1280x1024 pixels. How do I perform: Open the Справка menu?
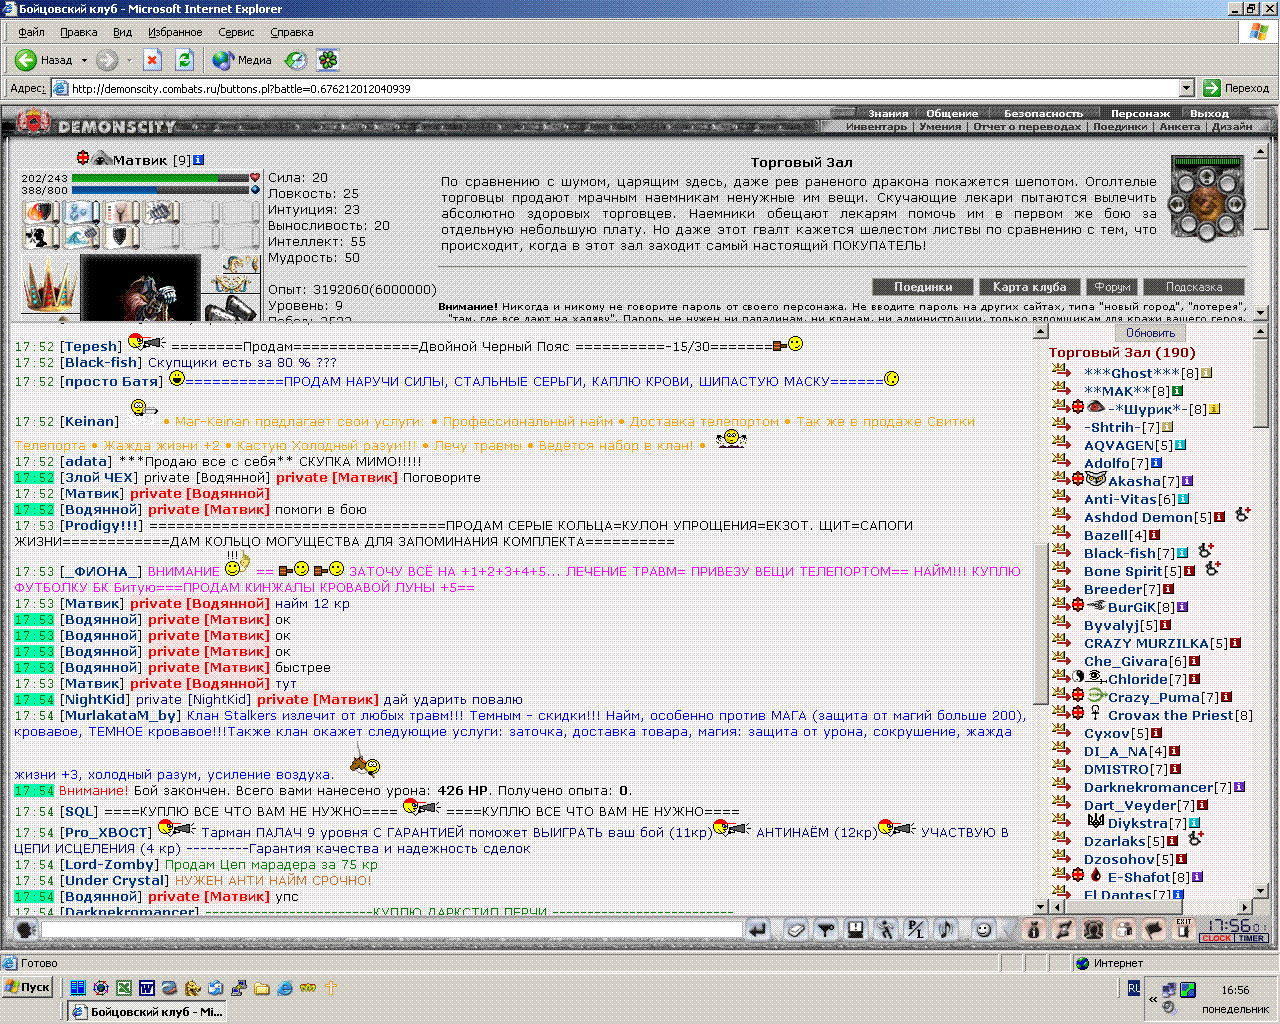[292, 32]
